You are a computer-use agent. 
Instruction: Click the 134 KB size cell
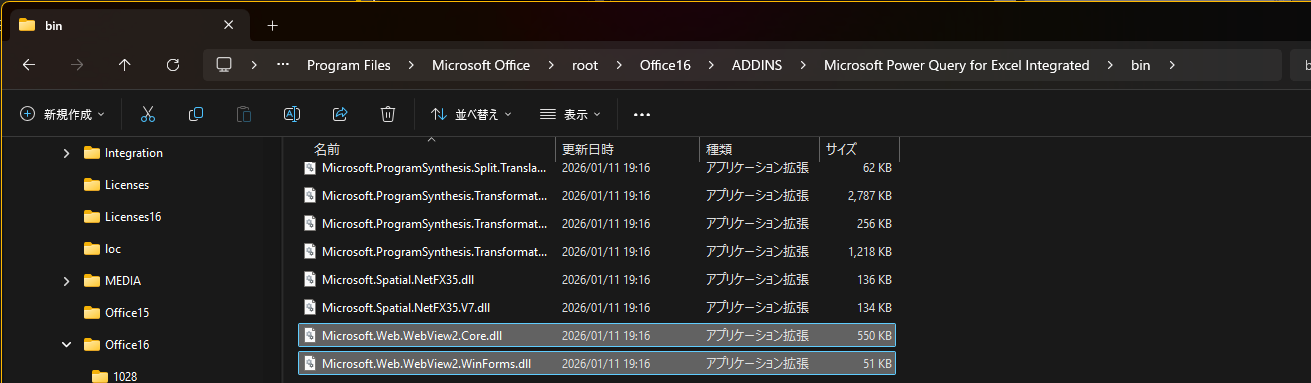[x=875, y=307]
